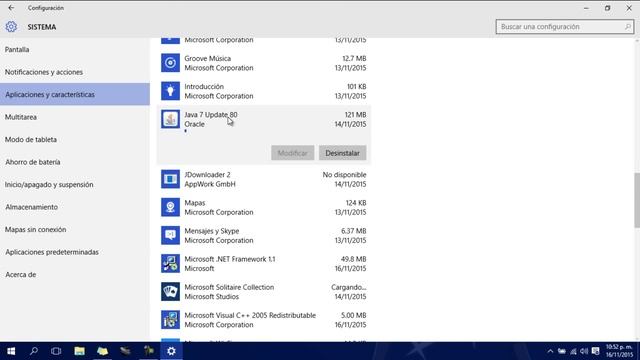This screenshot has width=640, height=360.
Task: Click the Mensajes y Skype icon
Action: [170, 236]
